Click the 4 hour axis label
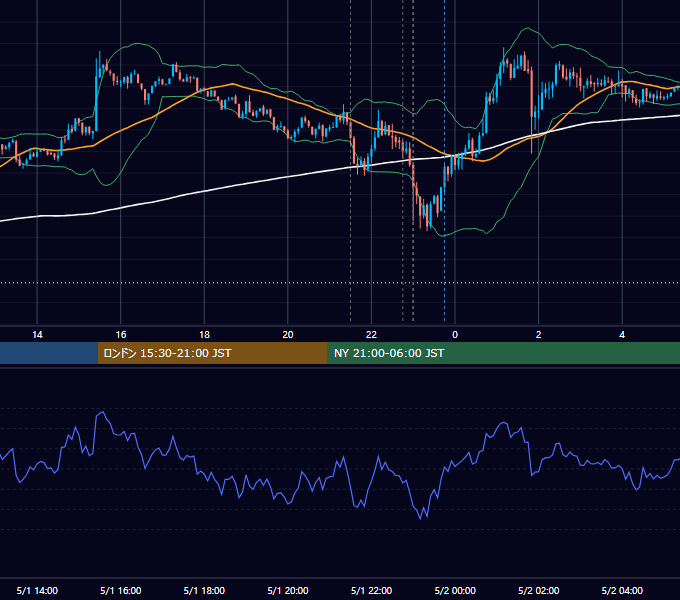This screenshot has width=680, height=600. [x=622, y=335]
